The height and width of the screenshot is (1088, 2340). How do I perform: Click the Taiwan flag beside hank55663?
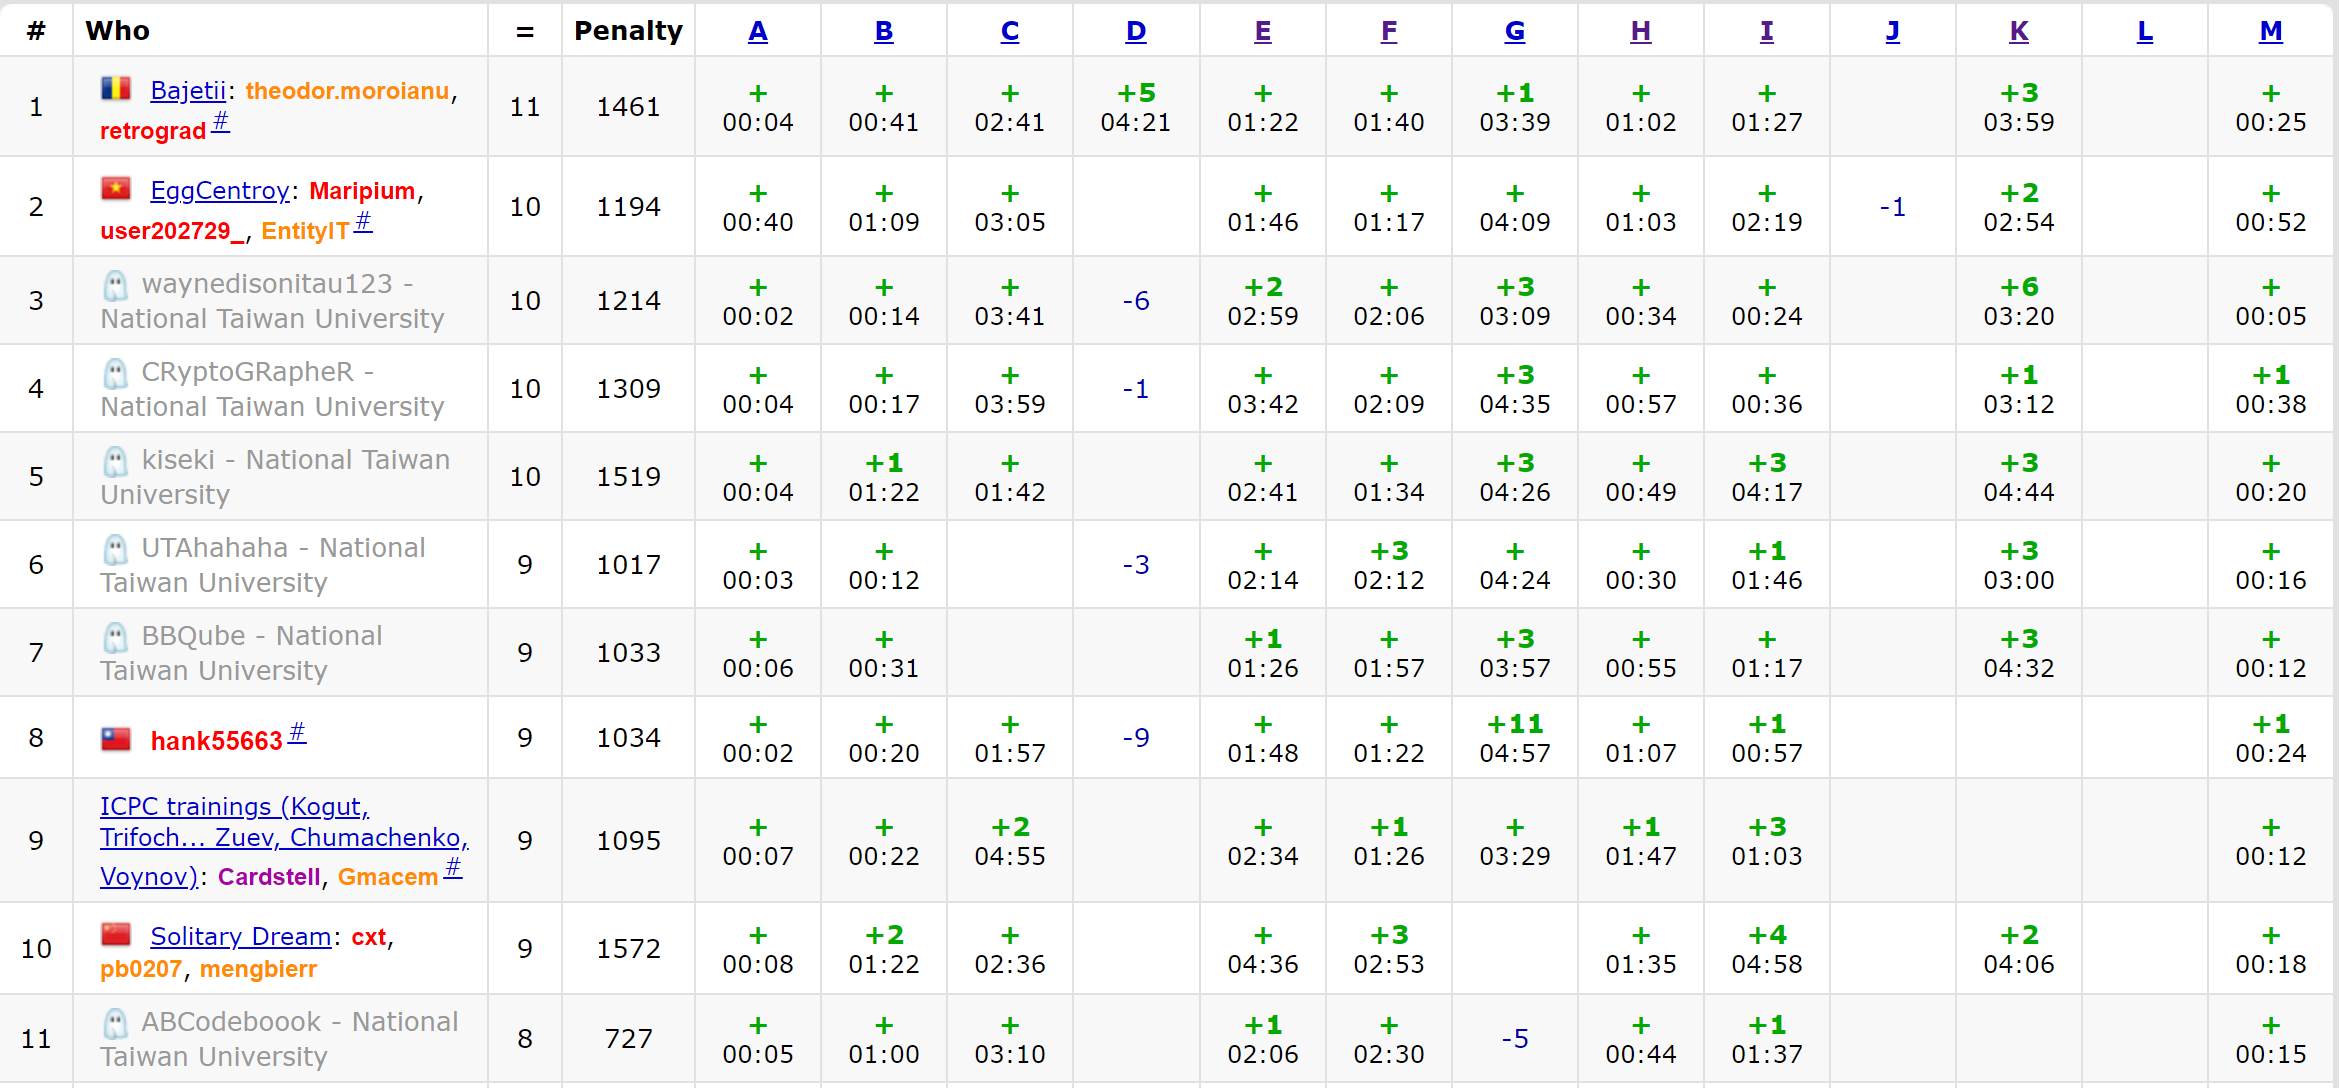pos(116,739)
